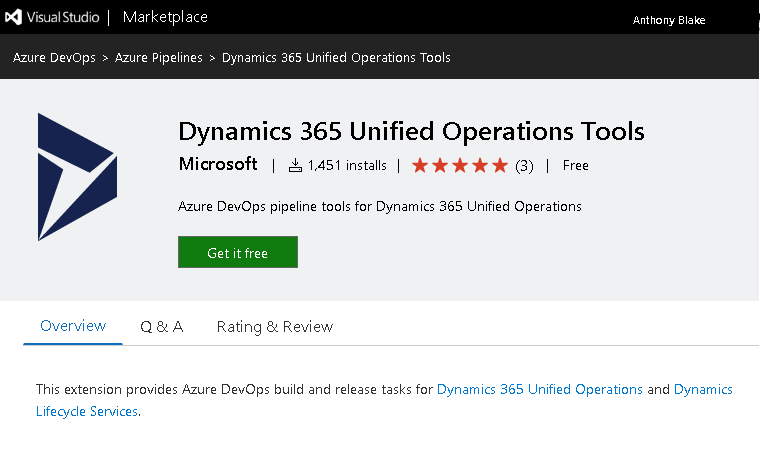Go to Azure DevOps breadcrumb
This screenshot has width=760, height=460.
[x=54, y=57]
